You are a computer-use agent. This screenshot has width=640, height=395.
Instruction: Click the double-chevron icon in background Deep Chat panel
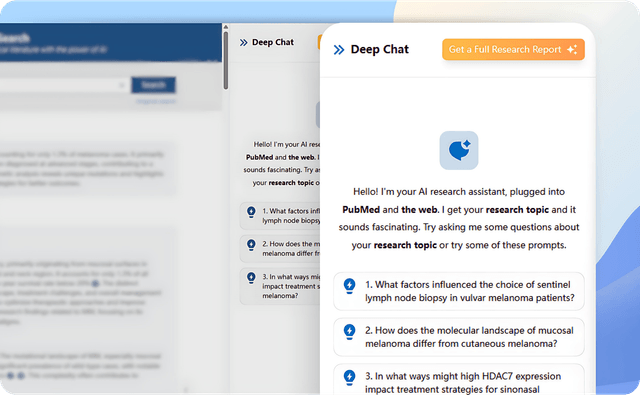pos(244,42)
